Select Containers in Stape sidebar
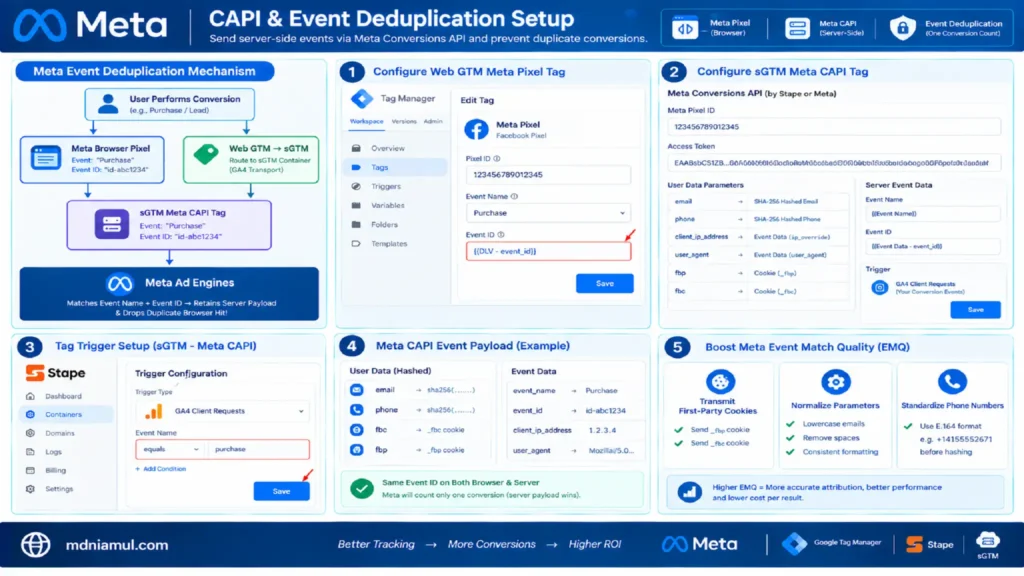Viewport: 1024px width, 576px height. point(66,414)
